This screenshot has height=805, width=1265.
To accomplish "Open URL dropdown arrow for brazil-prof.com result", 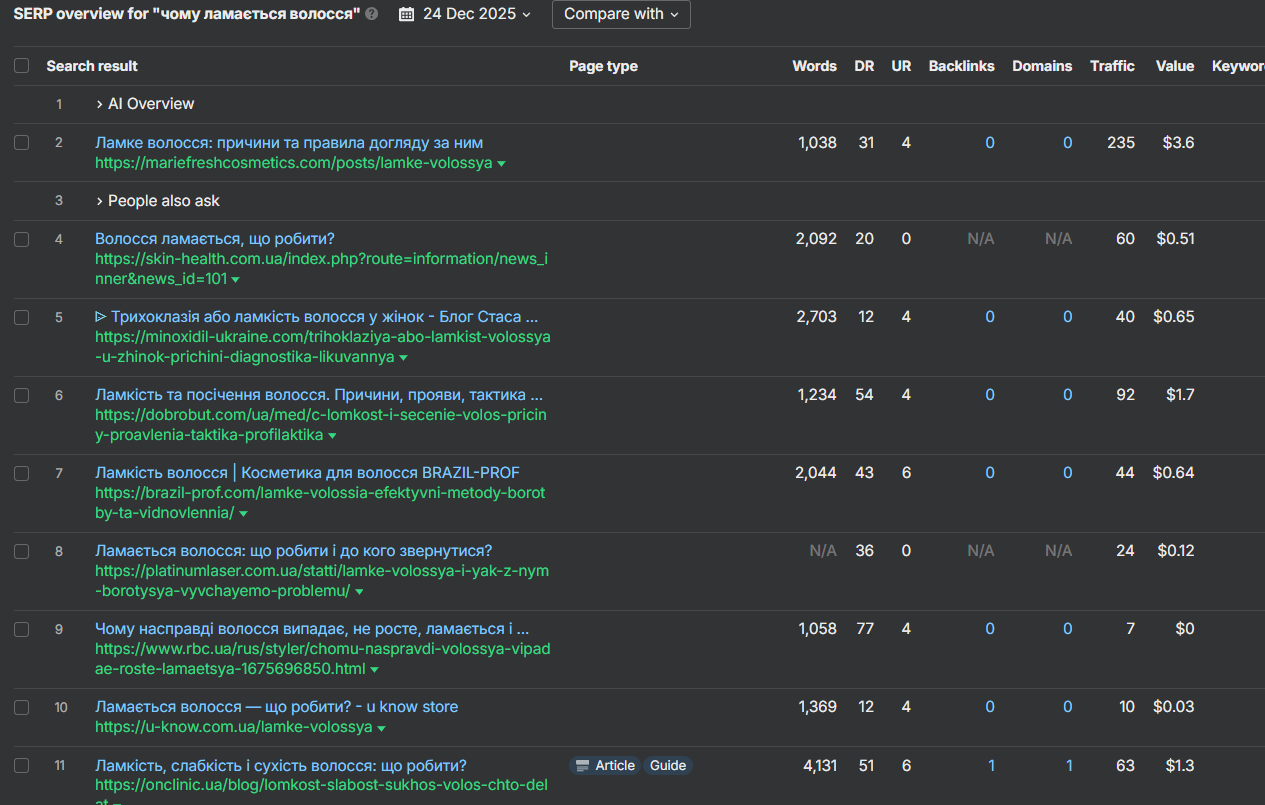I will tap(243, 514).
